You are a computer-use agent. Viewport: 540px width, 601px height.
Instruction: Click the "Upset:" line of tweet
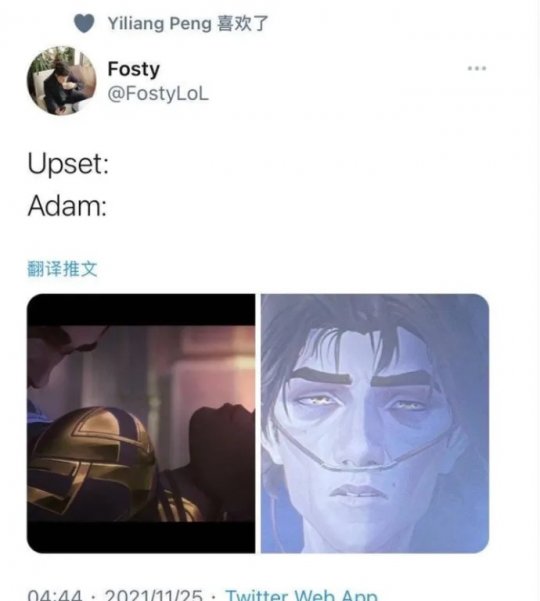[x=68, y=164]
